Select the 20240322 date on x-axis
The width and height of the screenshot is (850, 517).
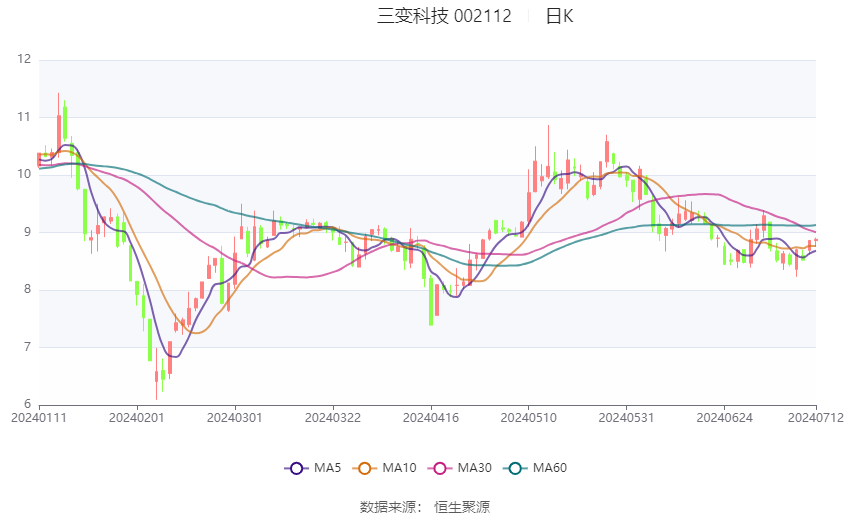(x=332, y=416)
